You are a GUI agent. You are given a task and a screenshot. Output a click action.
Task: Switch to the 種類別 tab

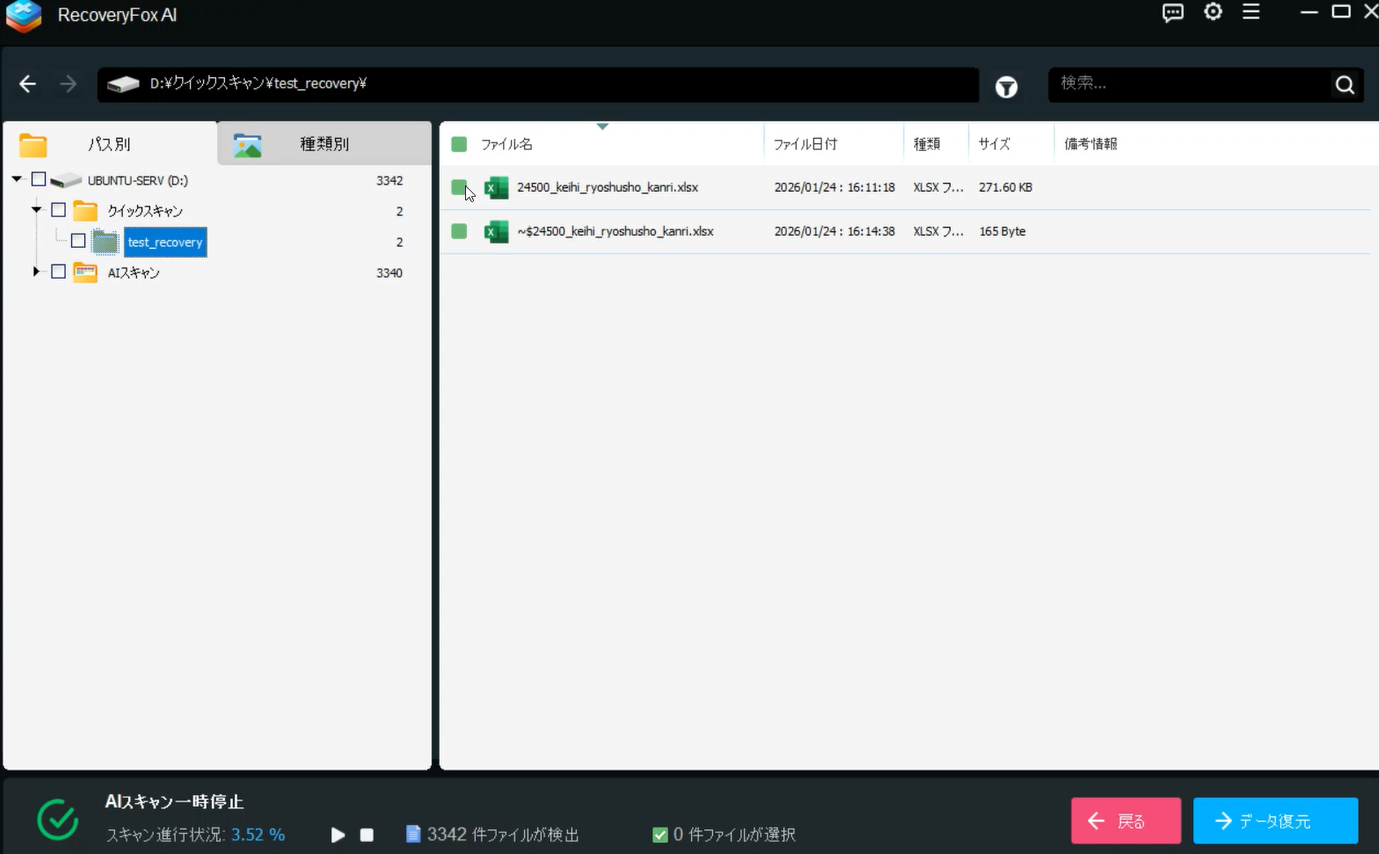[324, 144]
